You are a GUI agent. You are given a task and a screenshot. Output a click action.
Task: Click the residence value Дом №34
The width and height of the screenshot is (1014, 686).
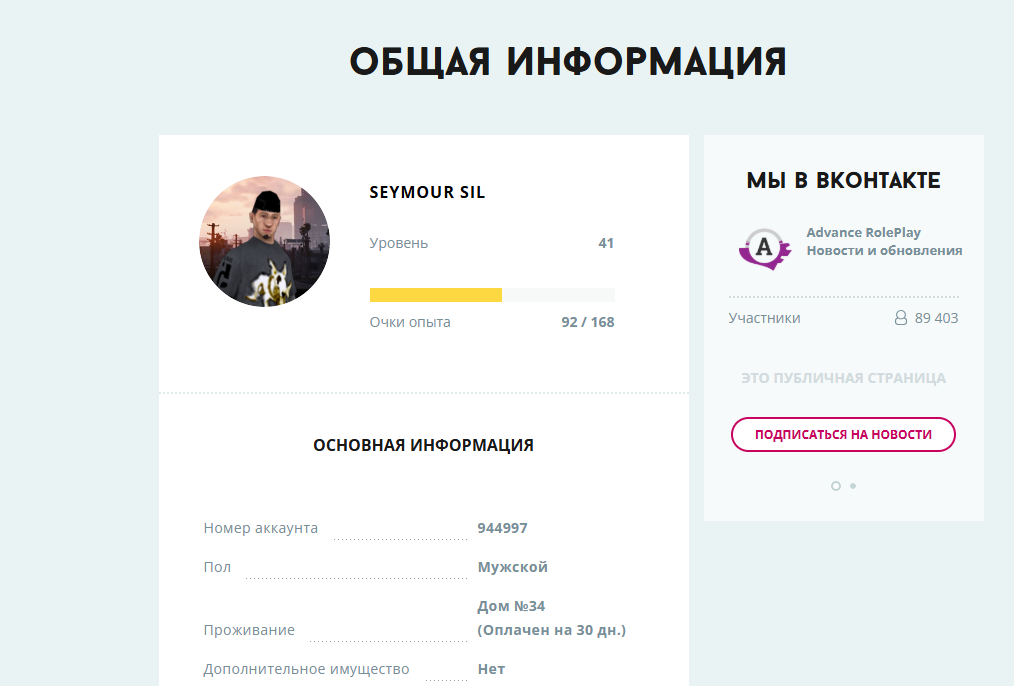(511, 606)
